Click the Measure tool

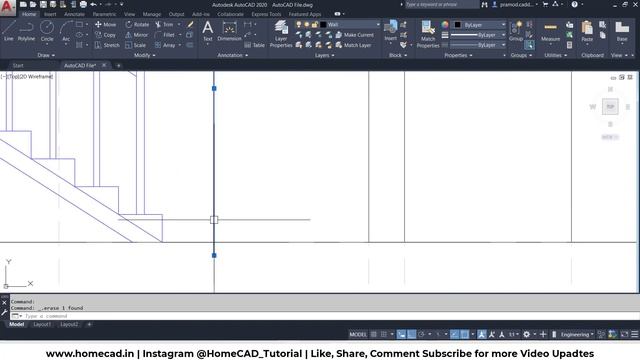click(550, 32)
